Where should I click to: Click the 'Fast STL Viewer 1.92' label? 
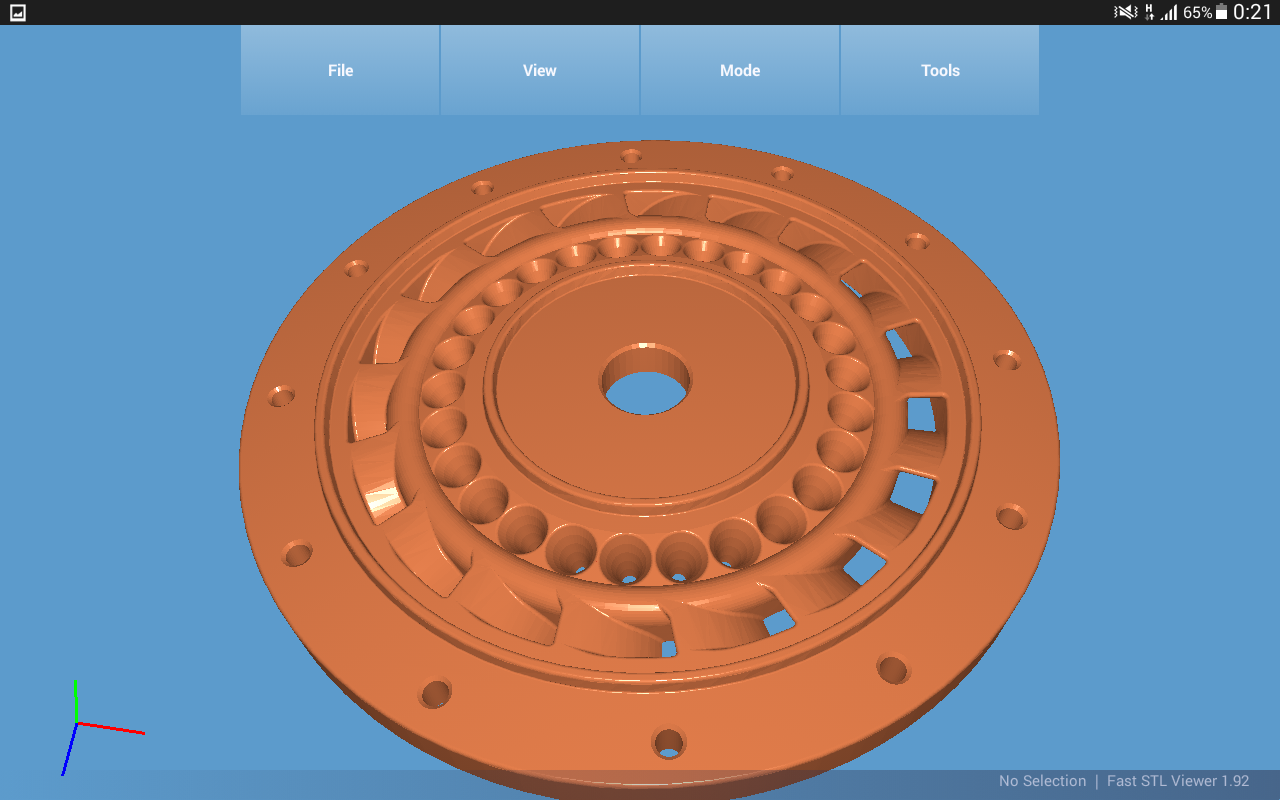[x=1178, y=781]
